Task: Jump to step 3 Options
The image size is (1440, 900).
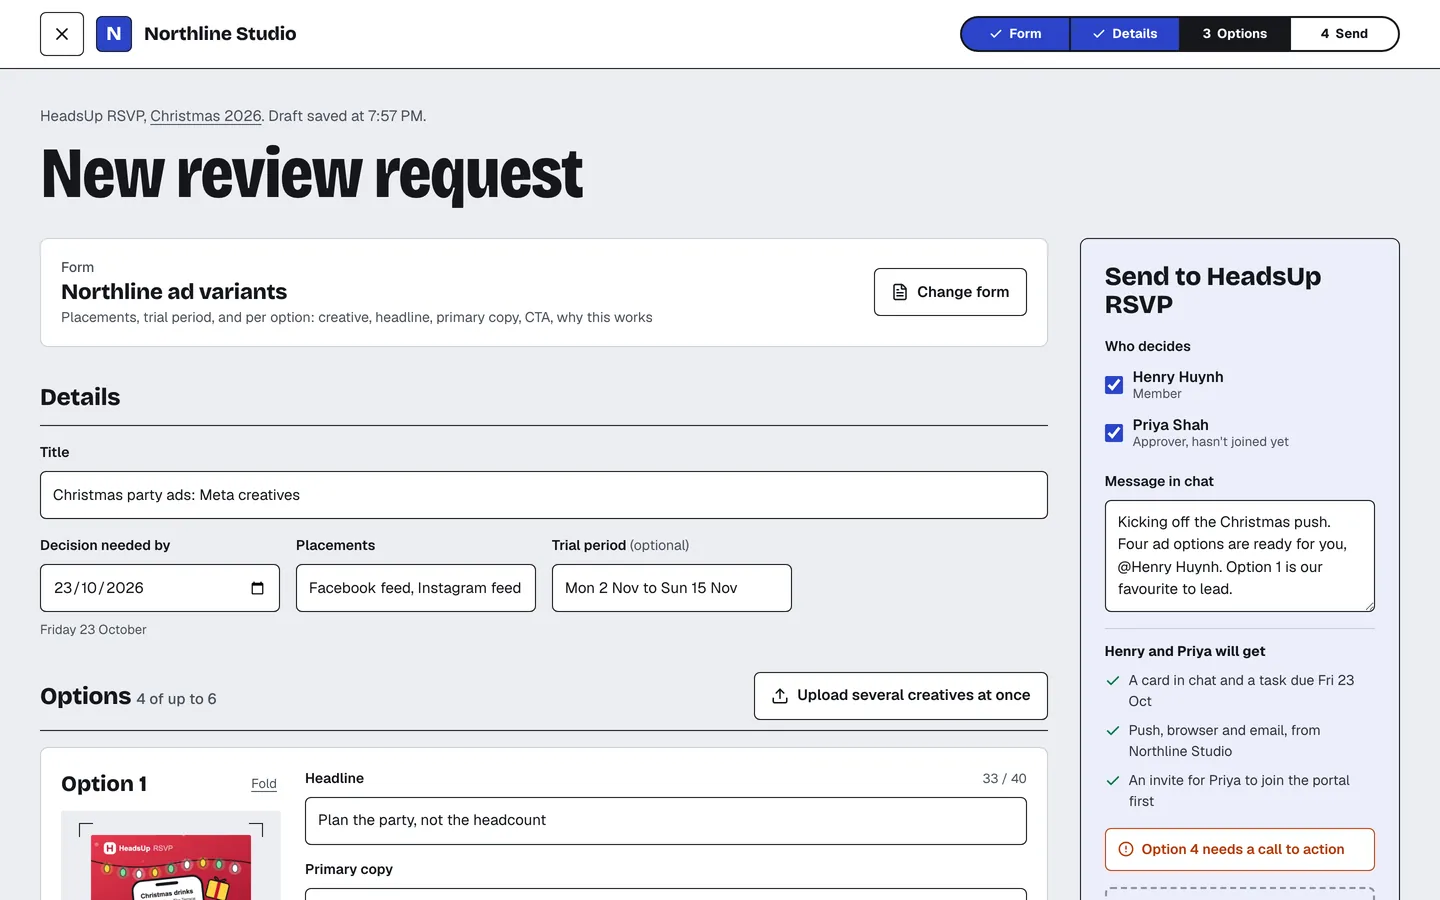Action: click(1235, 34)
